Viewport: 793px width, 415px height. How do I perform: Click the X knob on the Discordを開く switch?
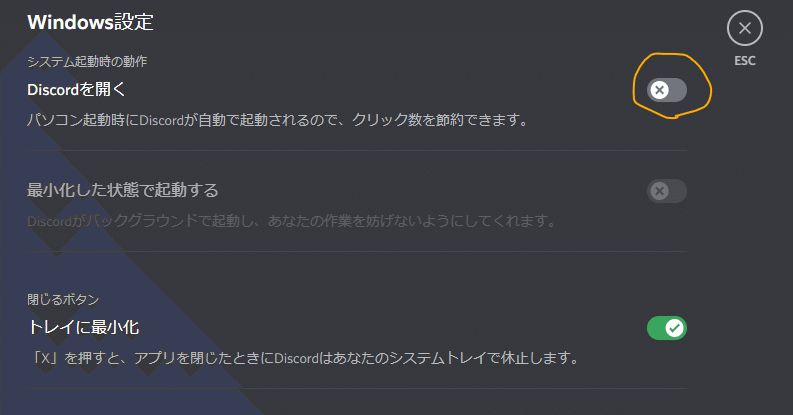tap(659, 90)
